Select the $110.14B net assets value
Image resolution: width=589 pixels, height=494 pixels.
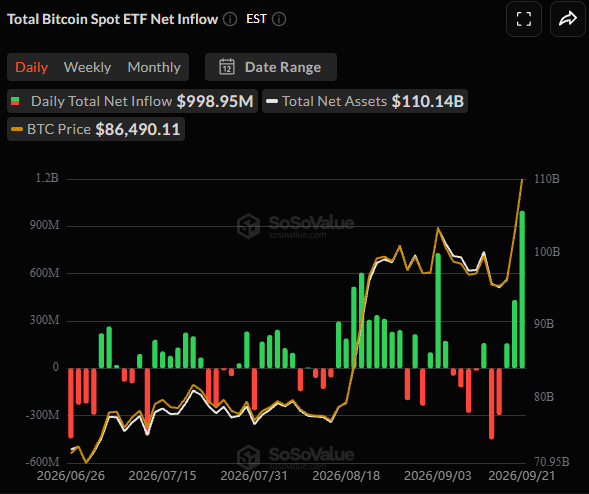point(428,101)
